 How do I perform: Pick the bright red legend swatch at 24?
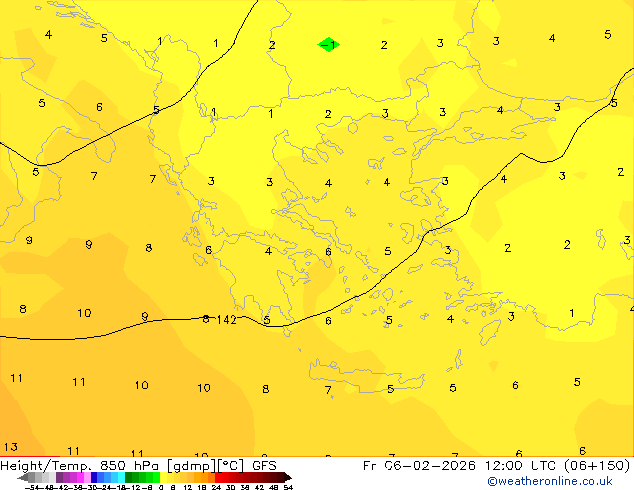tap(218, 477)
